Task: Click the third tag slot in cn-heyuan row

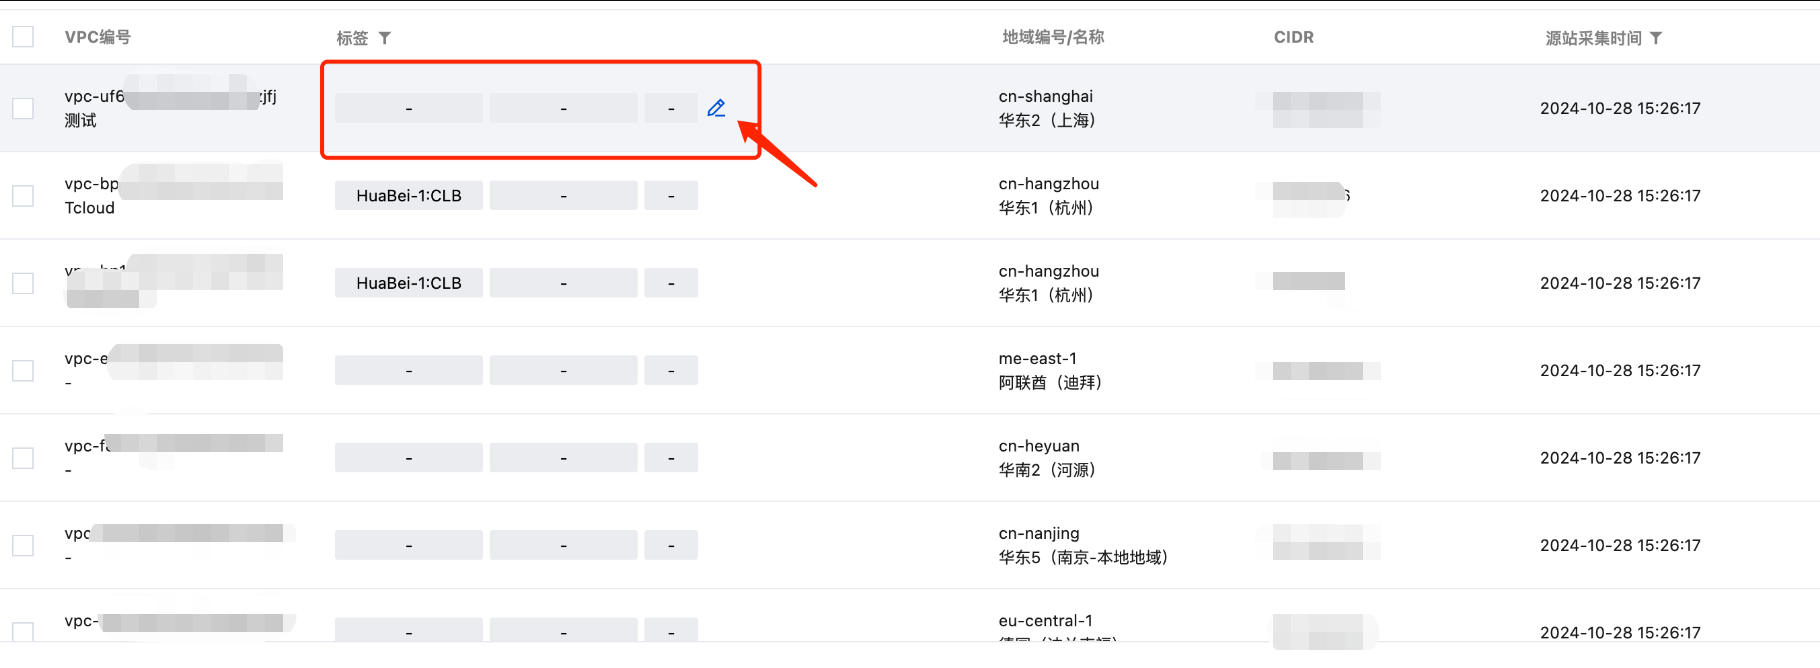Action: (671, 458)
